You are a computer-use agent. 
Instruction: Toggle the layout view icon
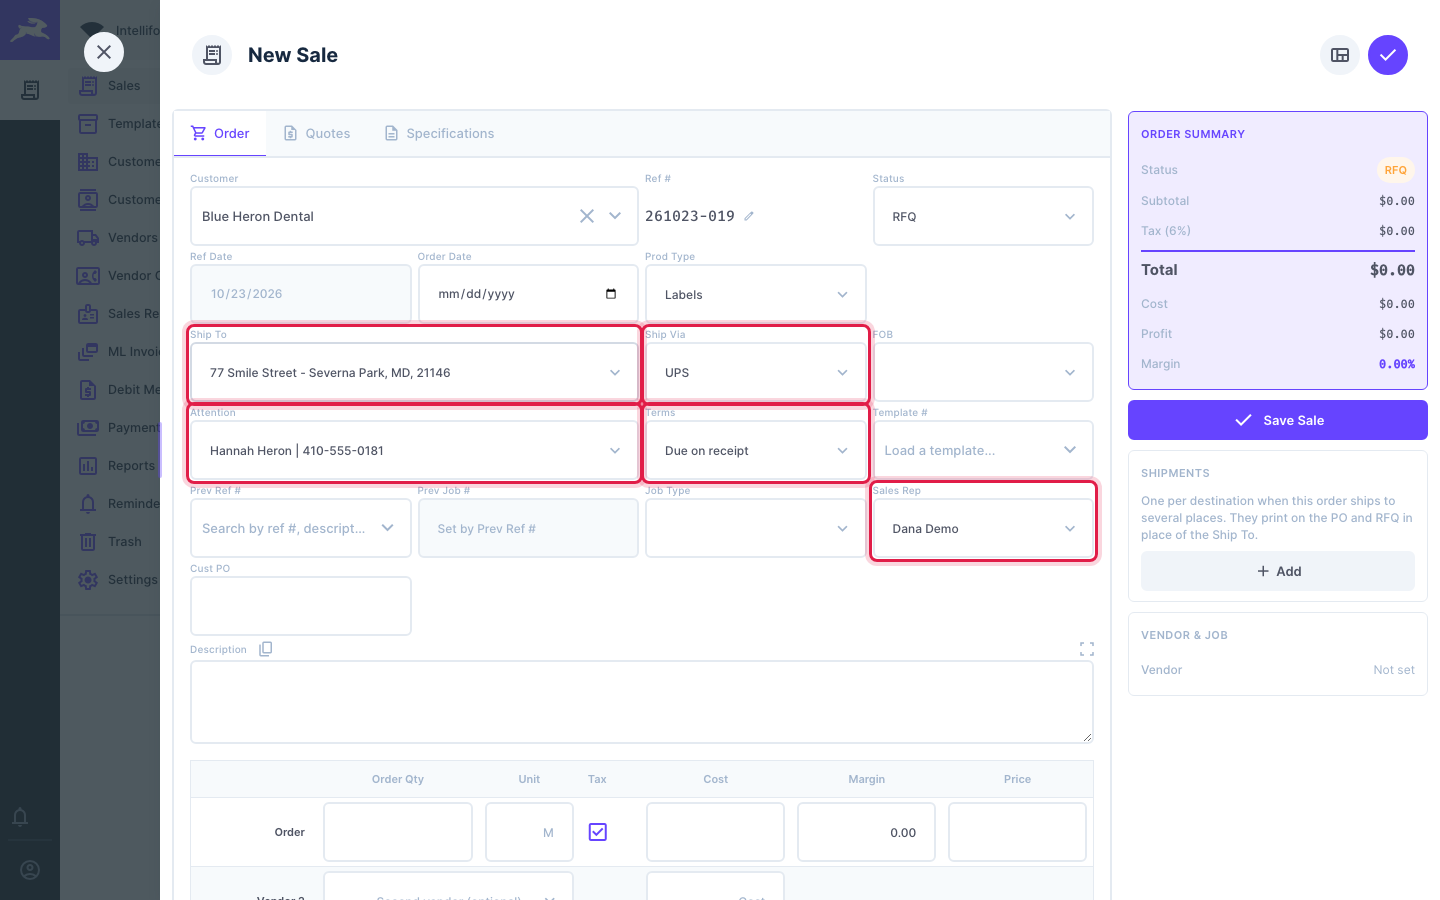1340,55
